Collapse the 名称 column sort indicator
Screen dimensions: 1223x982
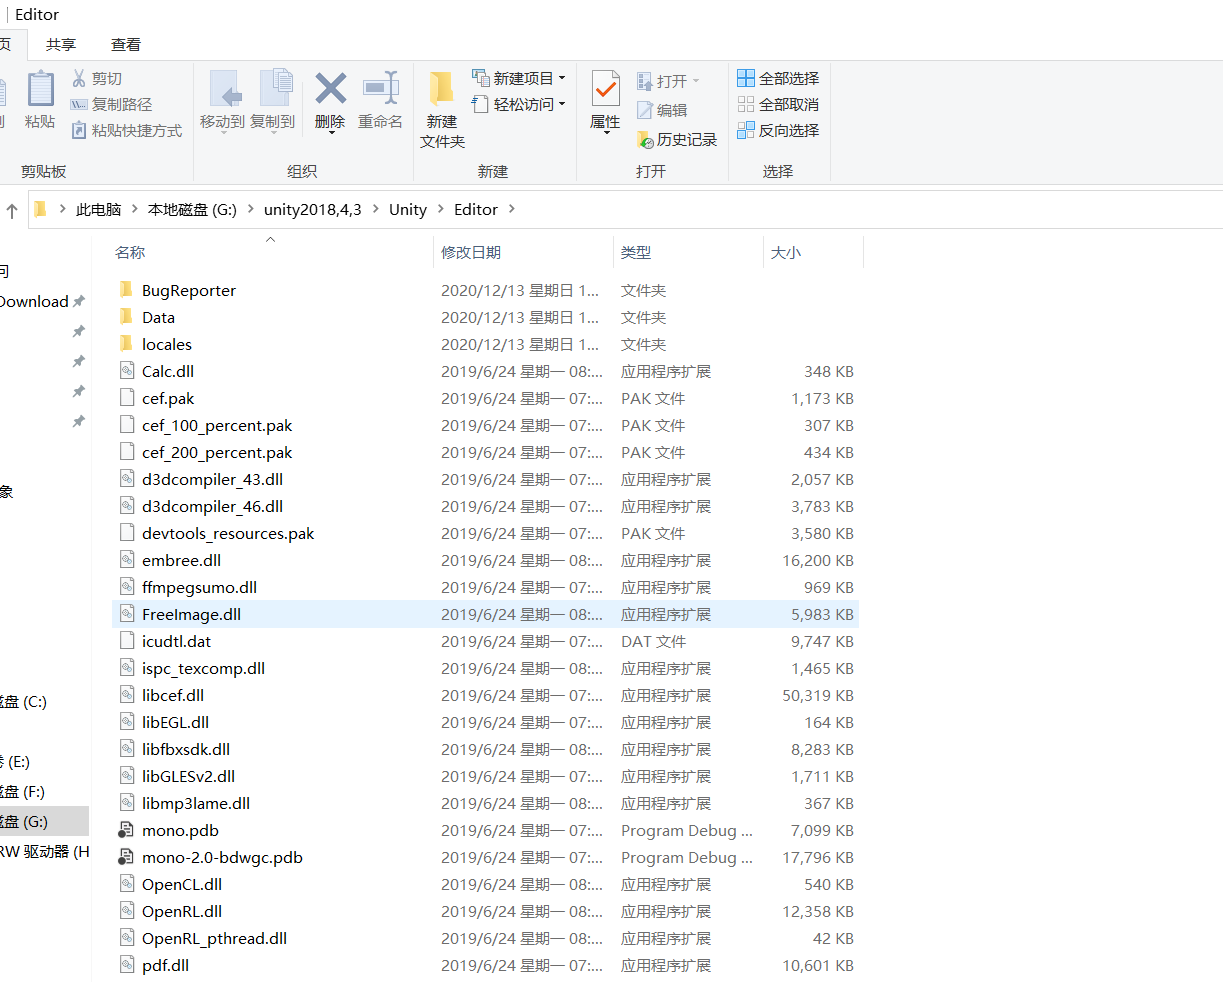pos(269,240)
